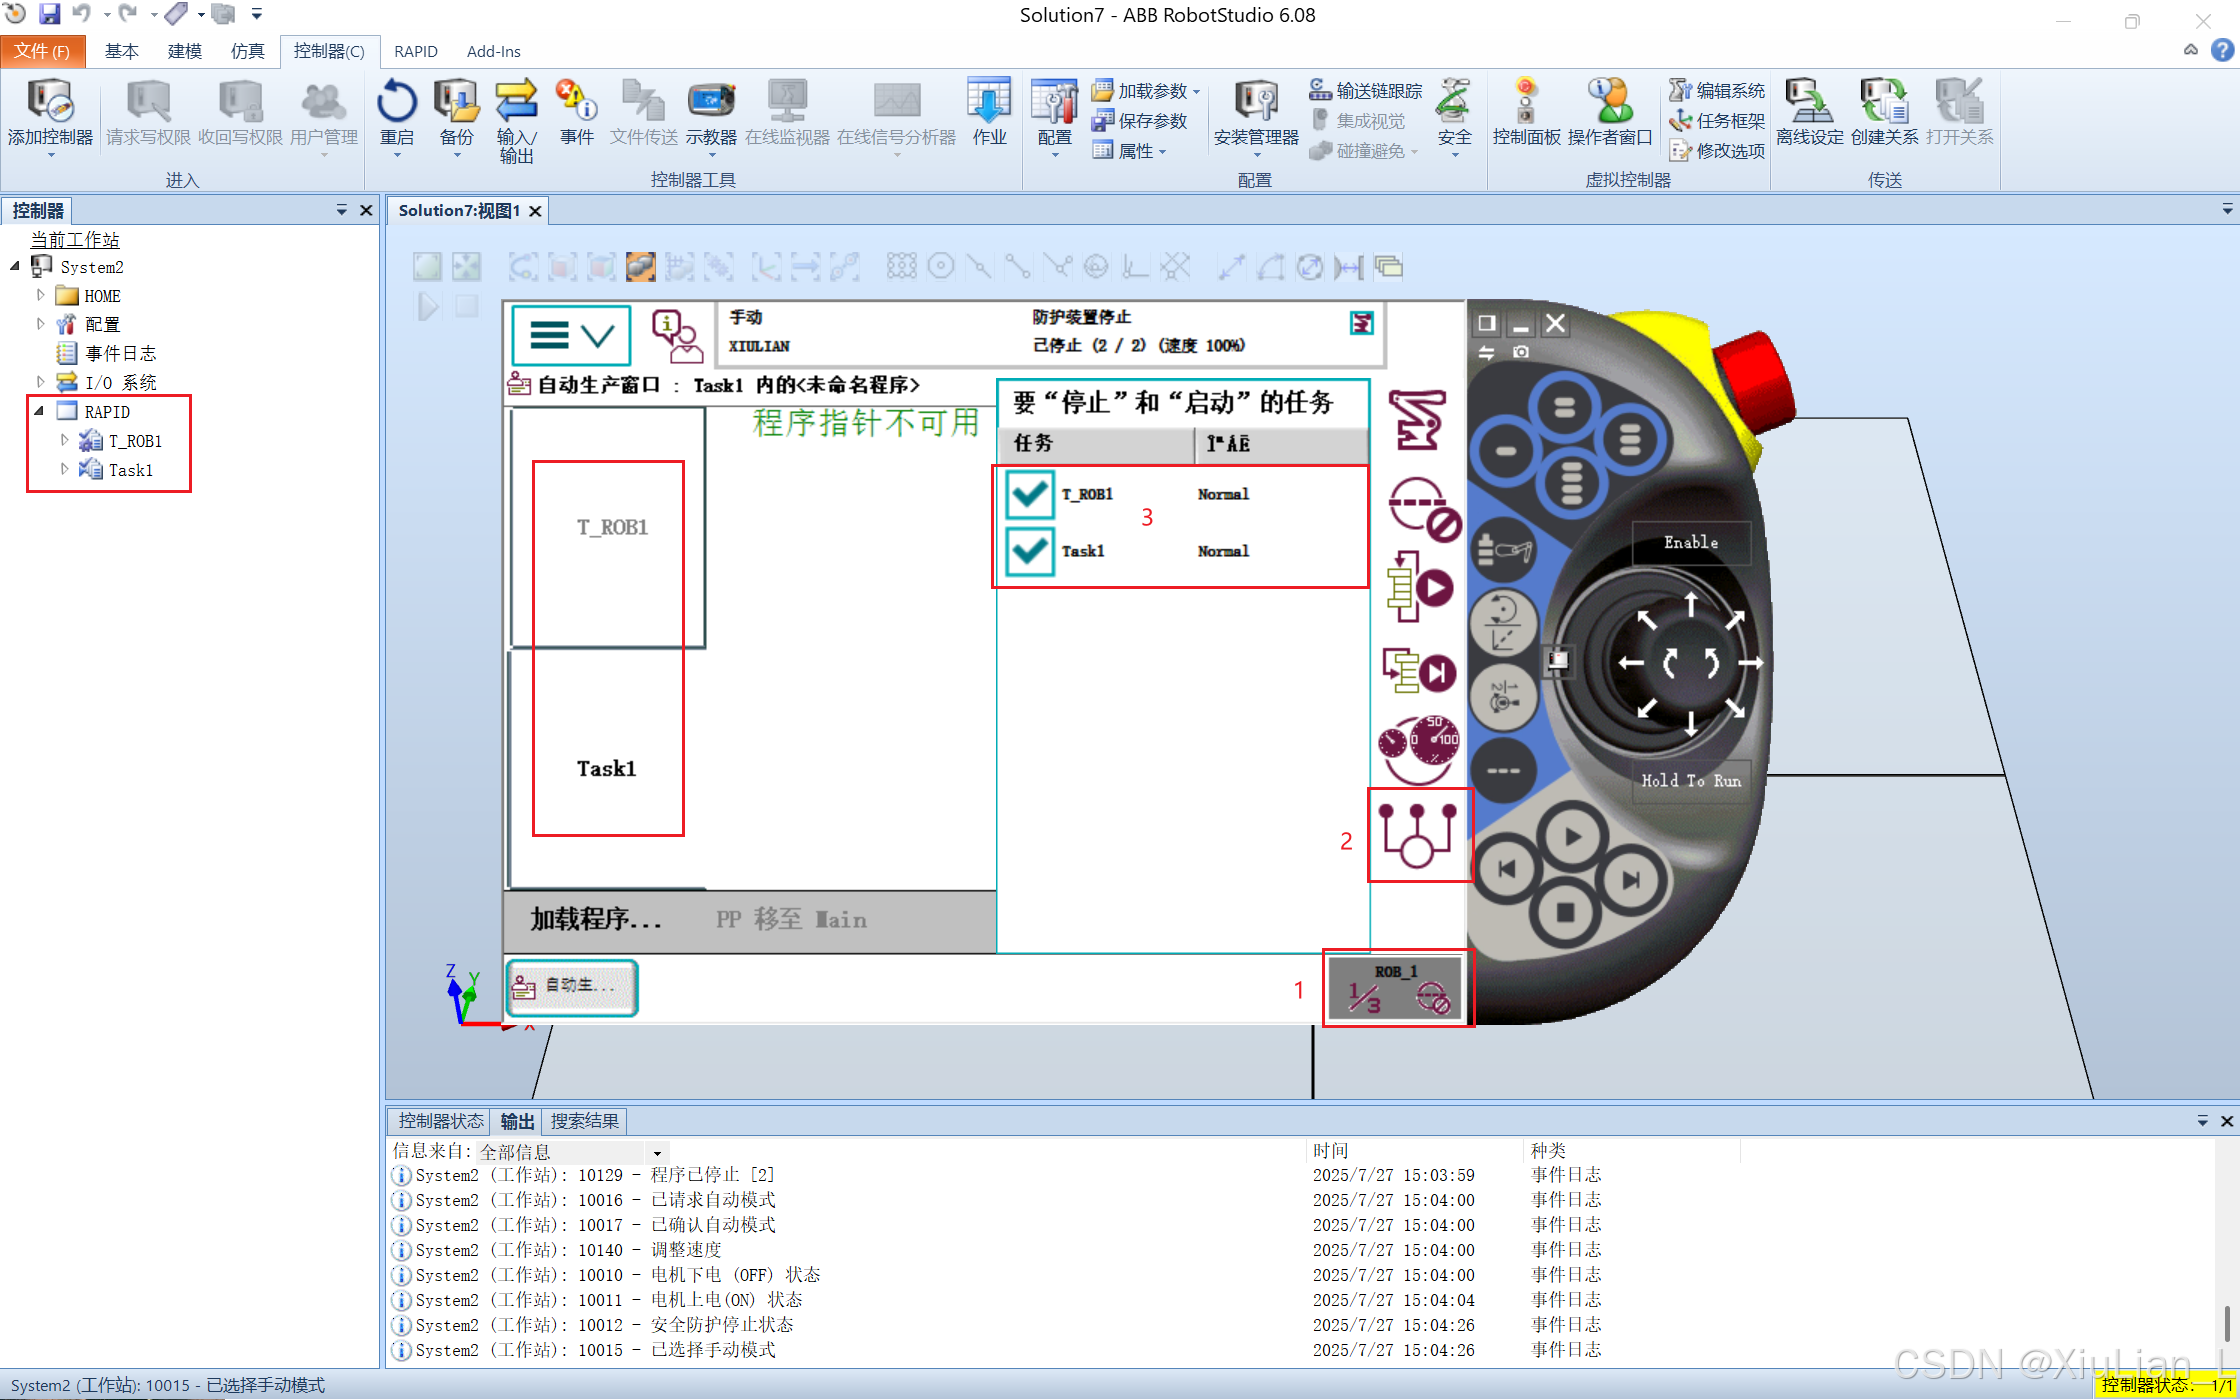Open the increment quickset icon
2240x1400 pixels.
[x=1424, y=508]
